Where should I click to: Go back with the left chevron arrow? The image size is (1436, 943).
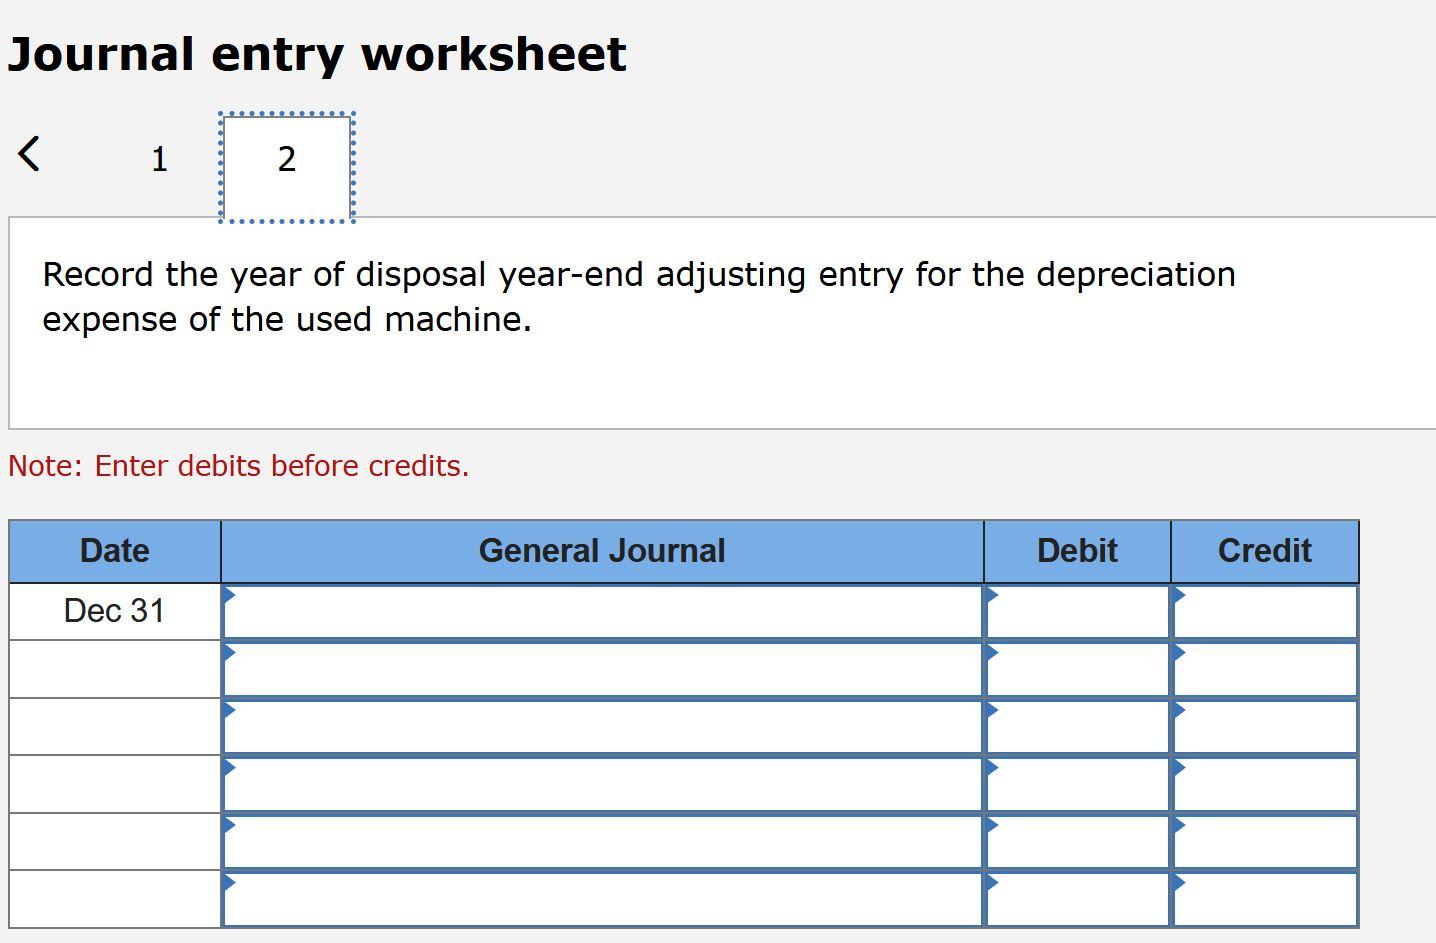(29, 154)
